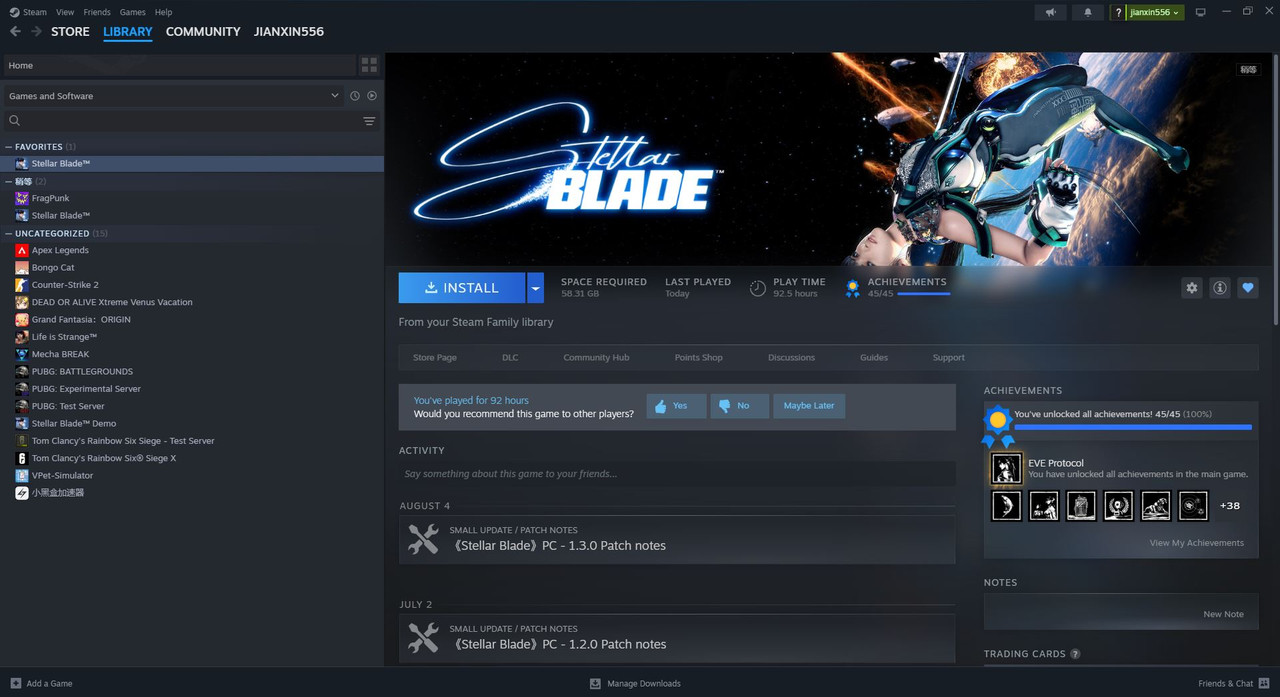The height and width of the screenshot is (697, 1280).
Task: Click New Note
Action: point(1223,614)
